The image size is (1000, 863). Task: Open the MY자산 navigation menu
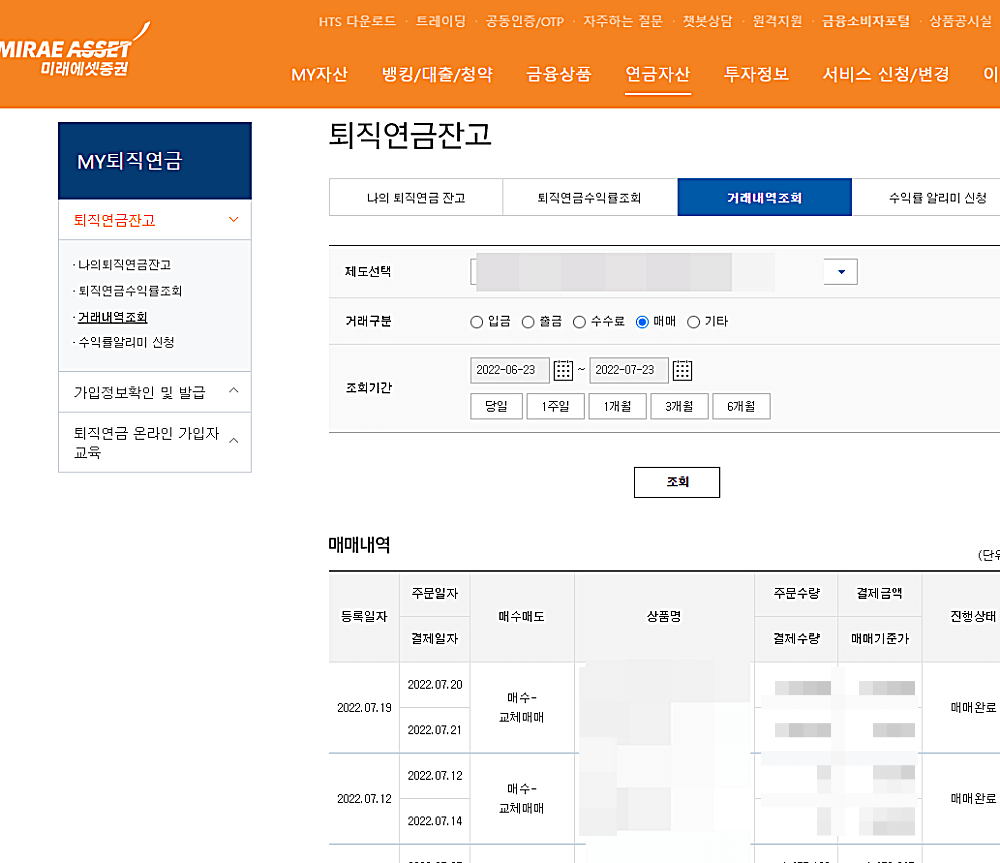coord(317,74)
